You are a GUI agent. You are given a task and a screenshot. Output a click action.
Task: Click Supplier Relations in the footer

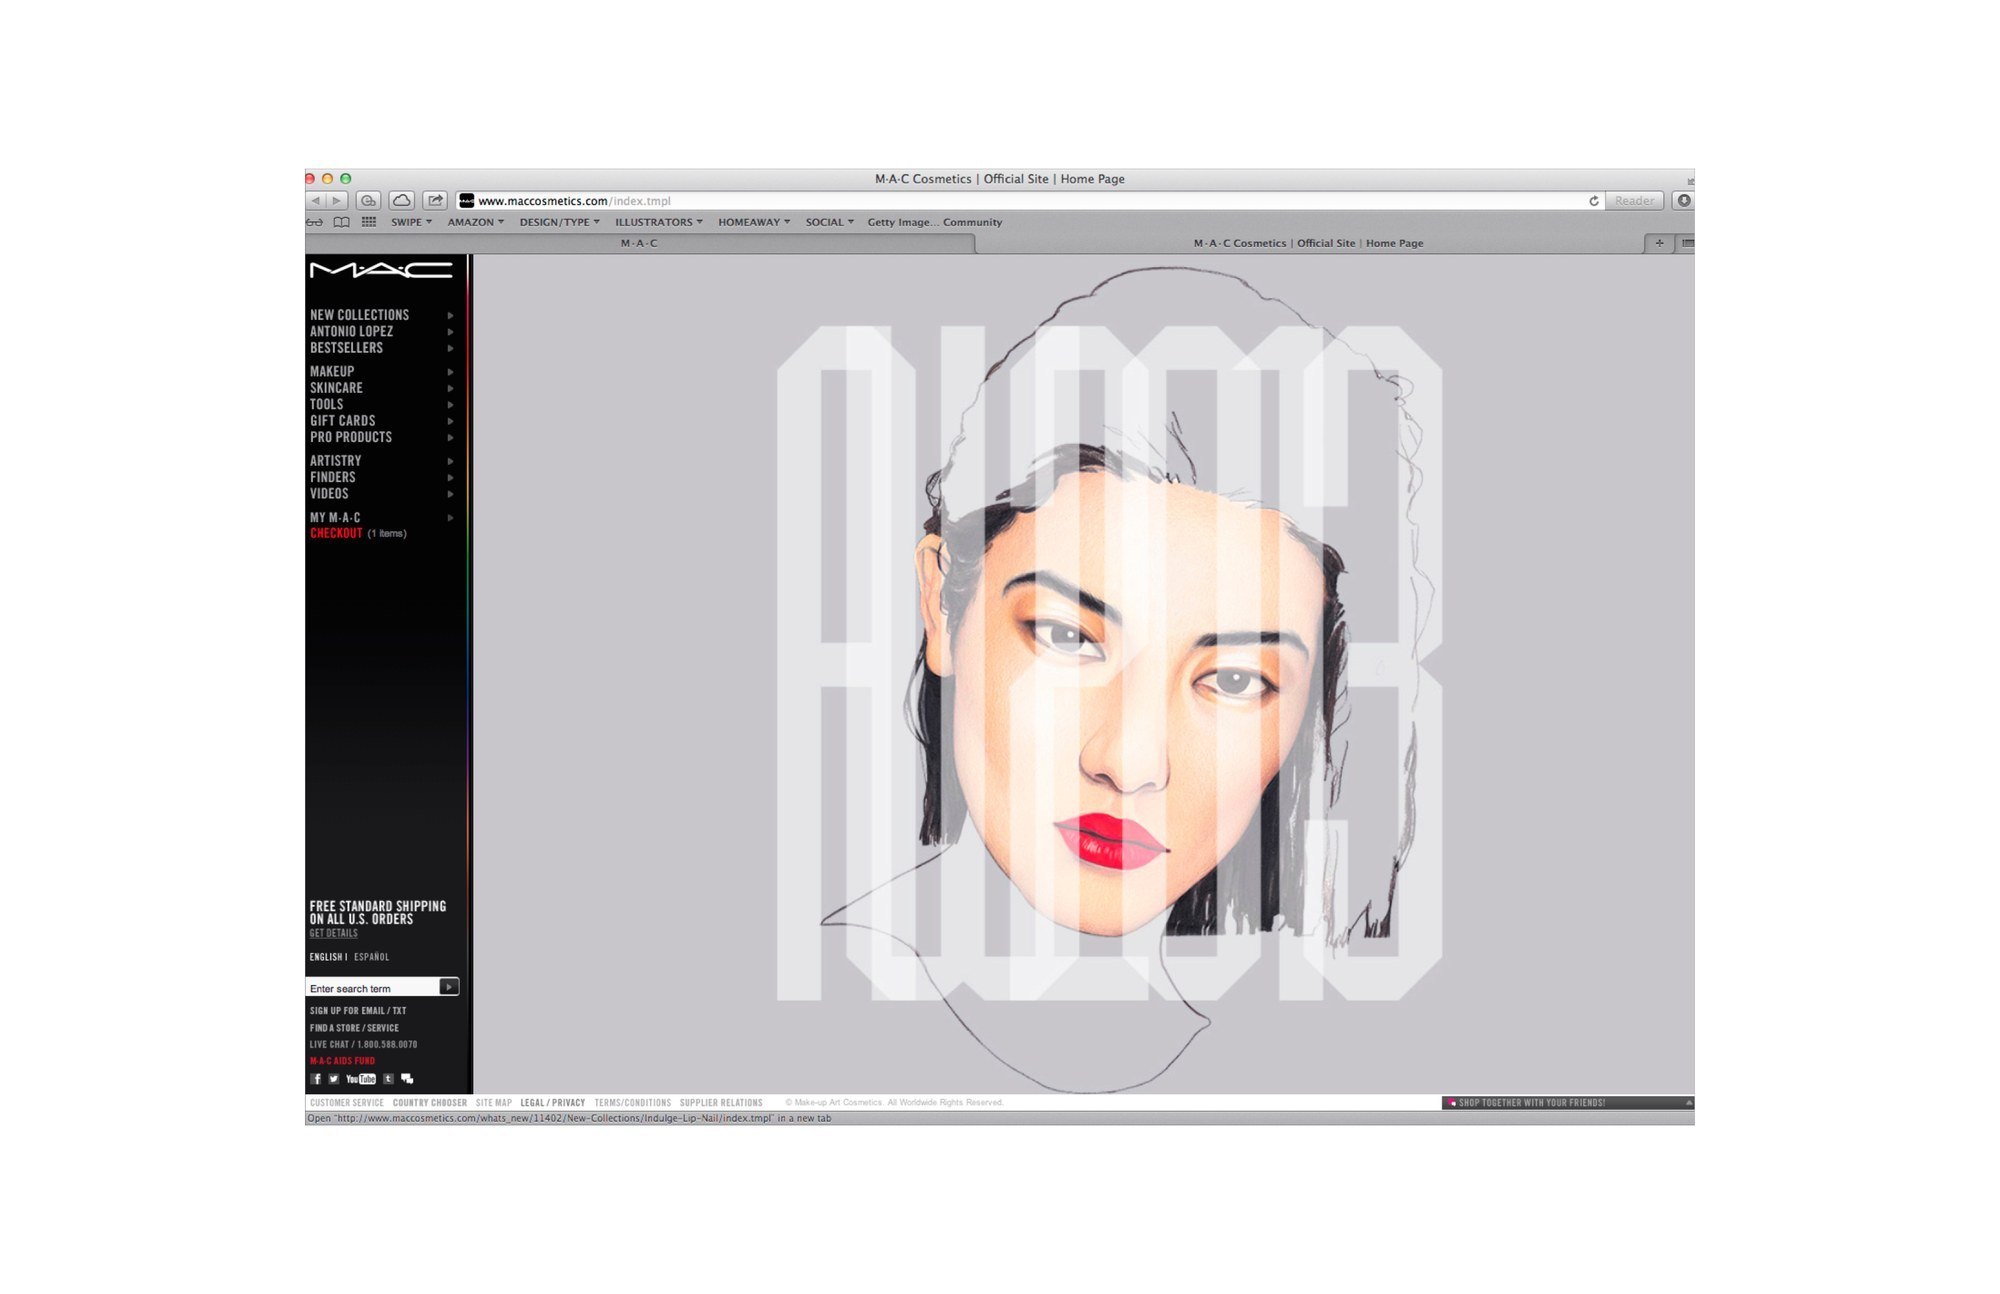(721, 1103)
